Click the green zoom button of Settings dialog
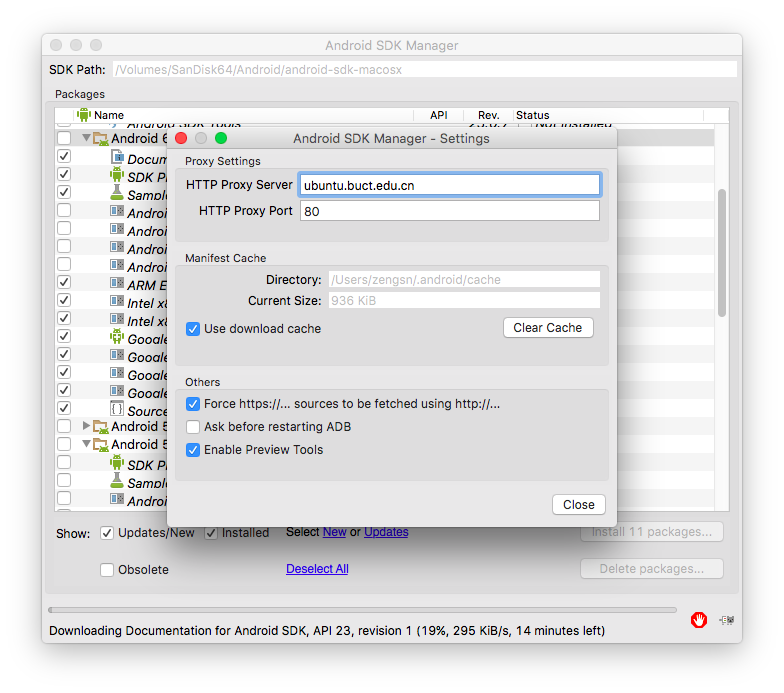 pos(221,138)
